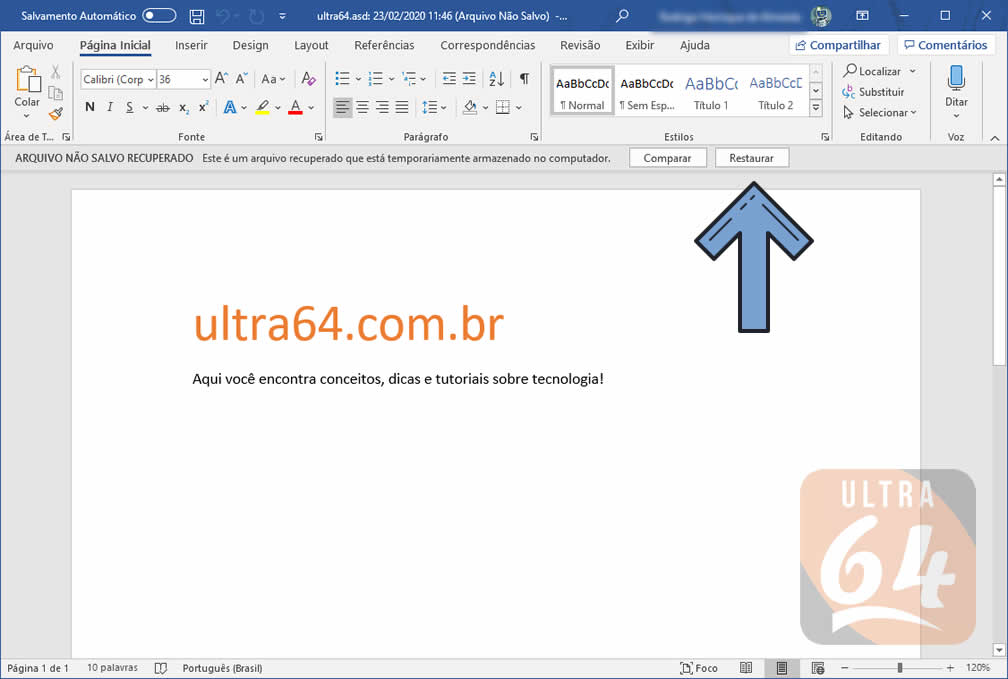Adjust the zoom slider in status bar
The height and width of the screenshot is (679, 1008).
click(x=899, y=668)
